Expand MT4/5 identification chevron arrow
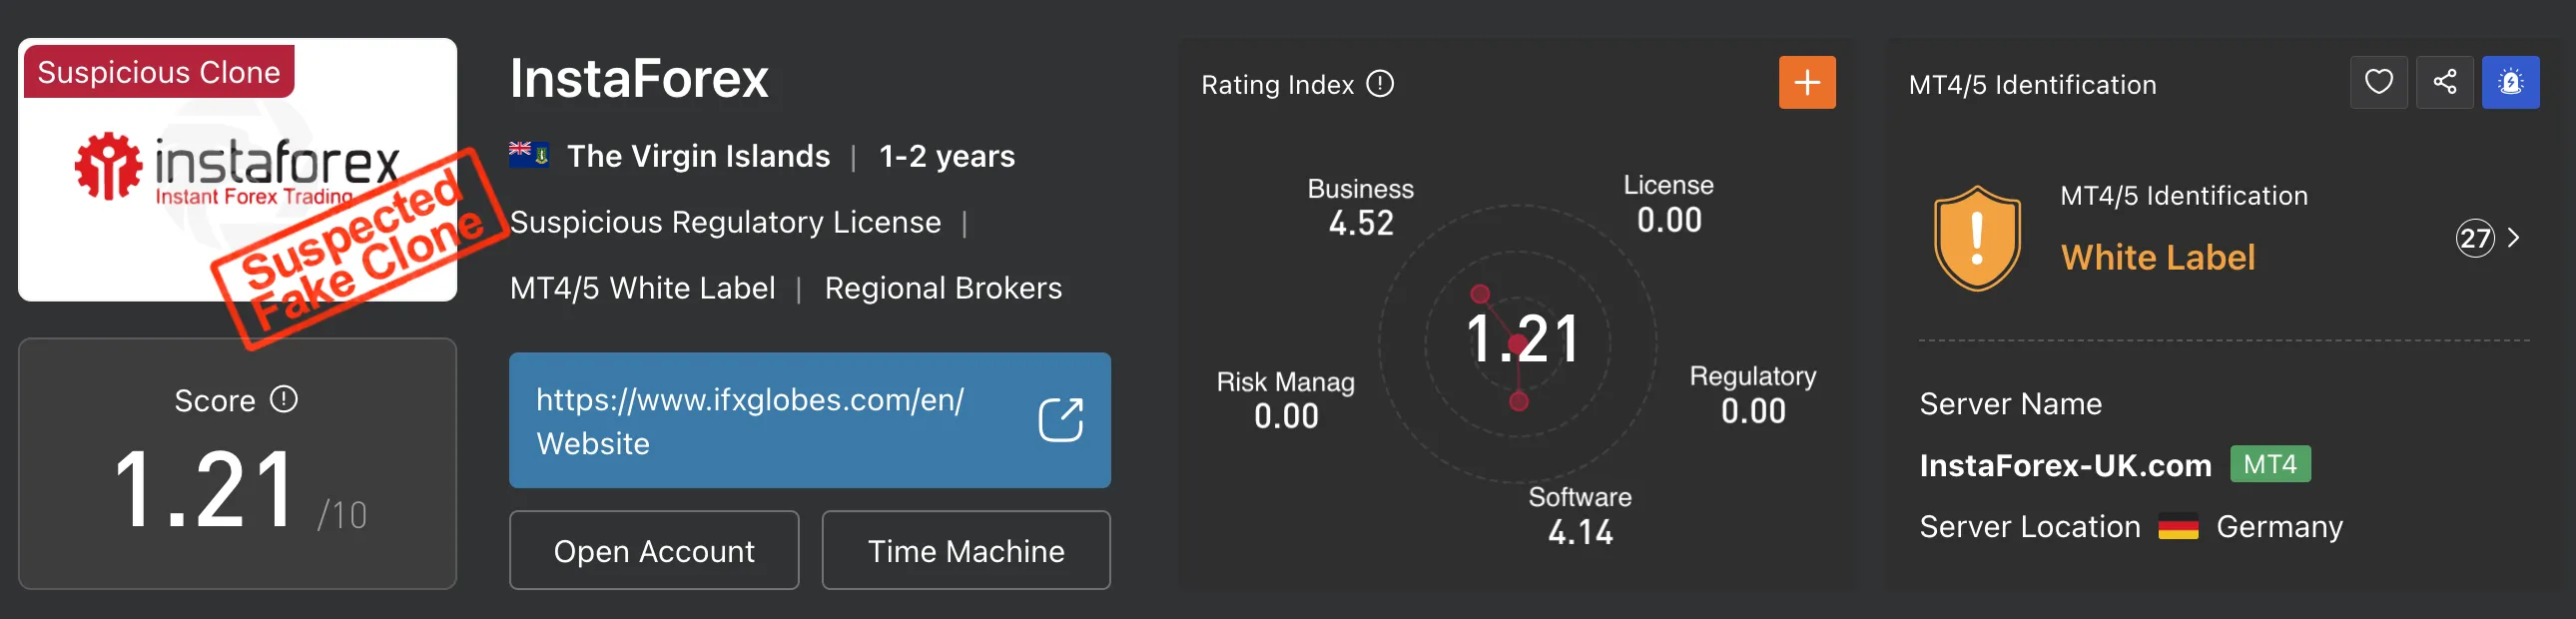The width and height of the screenshot is (2576, 619). click(x=2513, y=238)
